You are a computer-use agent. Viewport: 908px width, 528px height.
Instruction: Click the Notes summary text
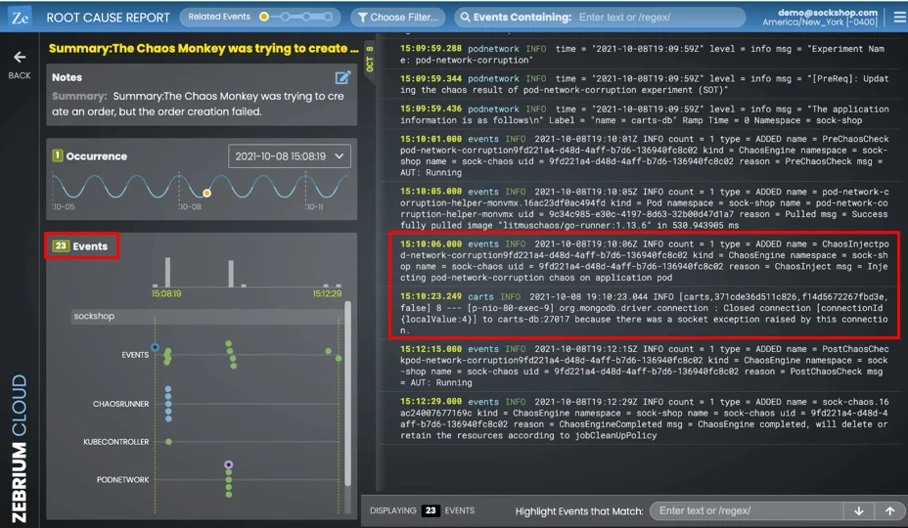(x=198, y=104)
